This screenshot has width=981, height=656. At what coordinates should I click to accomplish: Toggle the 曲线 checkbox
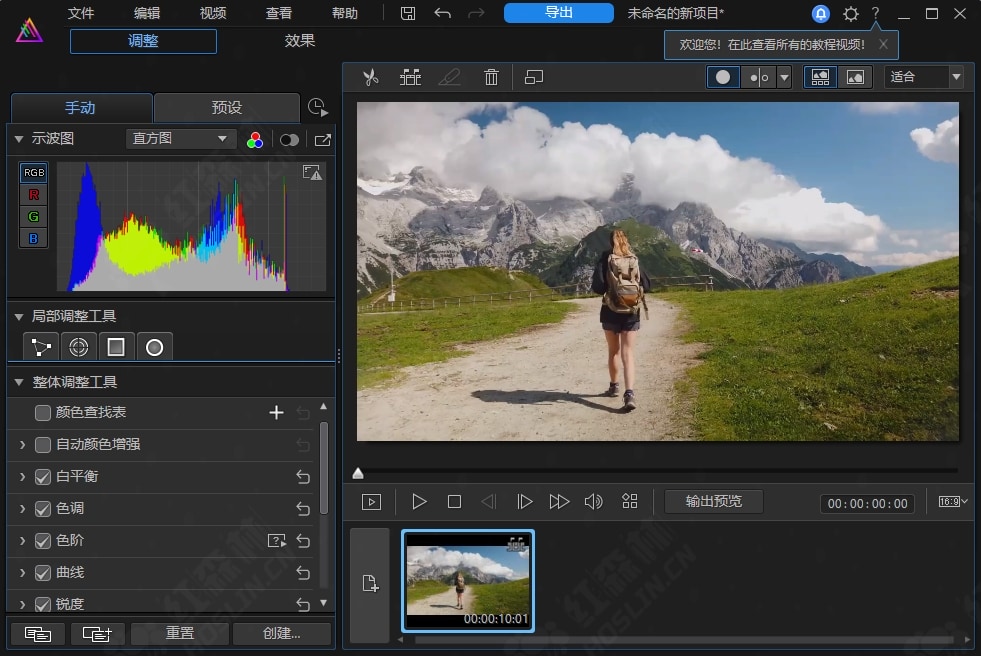point(43,573)
